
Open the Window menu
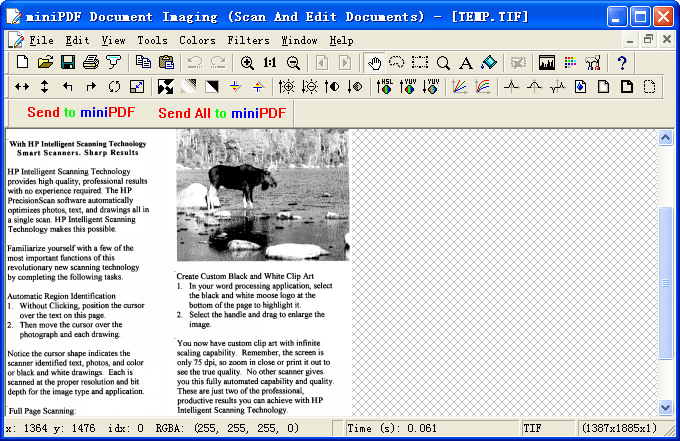299,40
